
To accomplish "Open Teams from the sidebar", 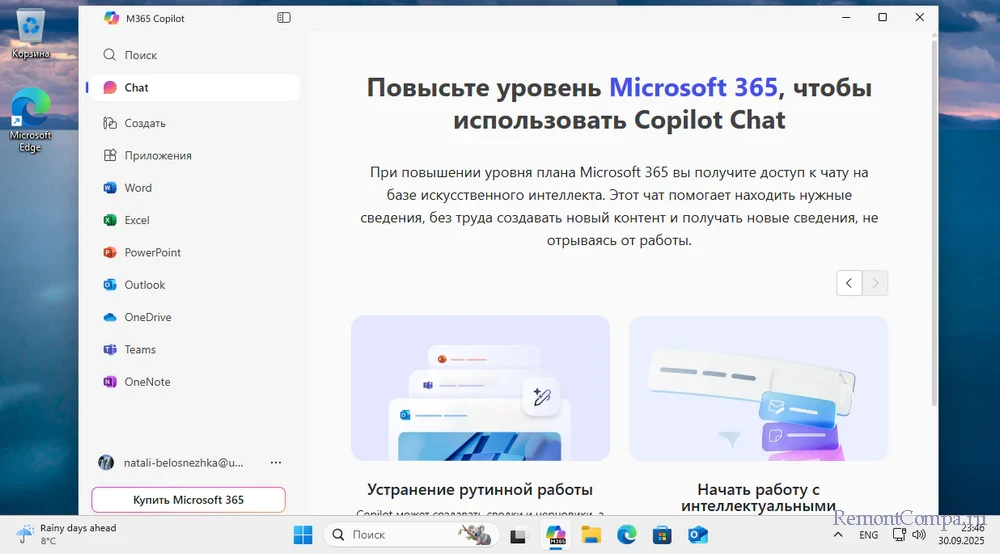I will pos(139,350).
